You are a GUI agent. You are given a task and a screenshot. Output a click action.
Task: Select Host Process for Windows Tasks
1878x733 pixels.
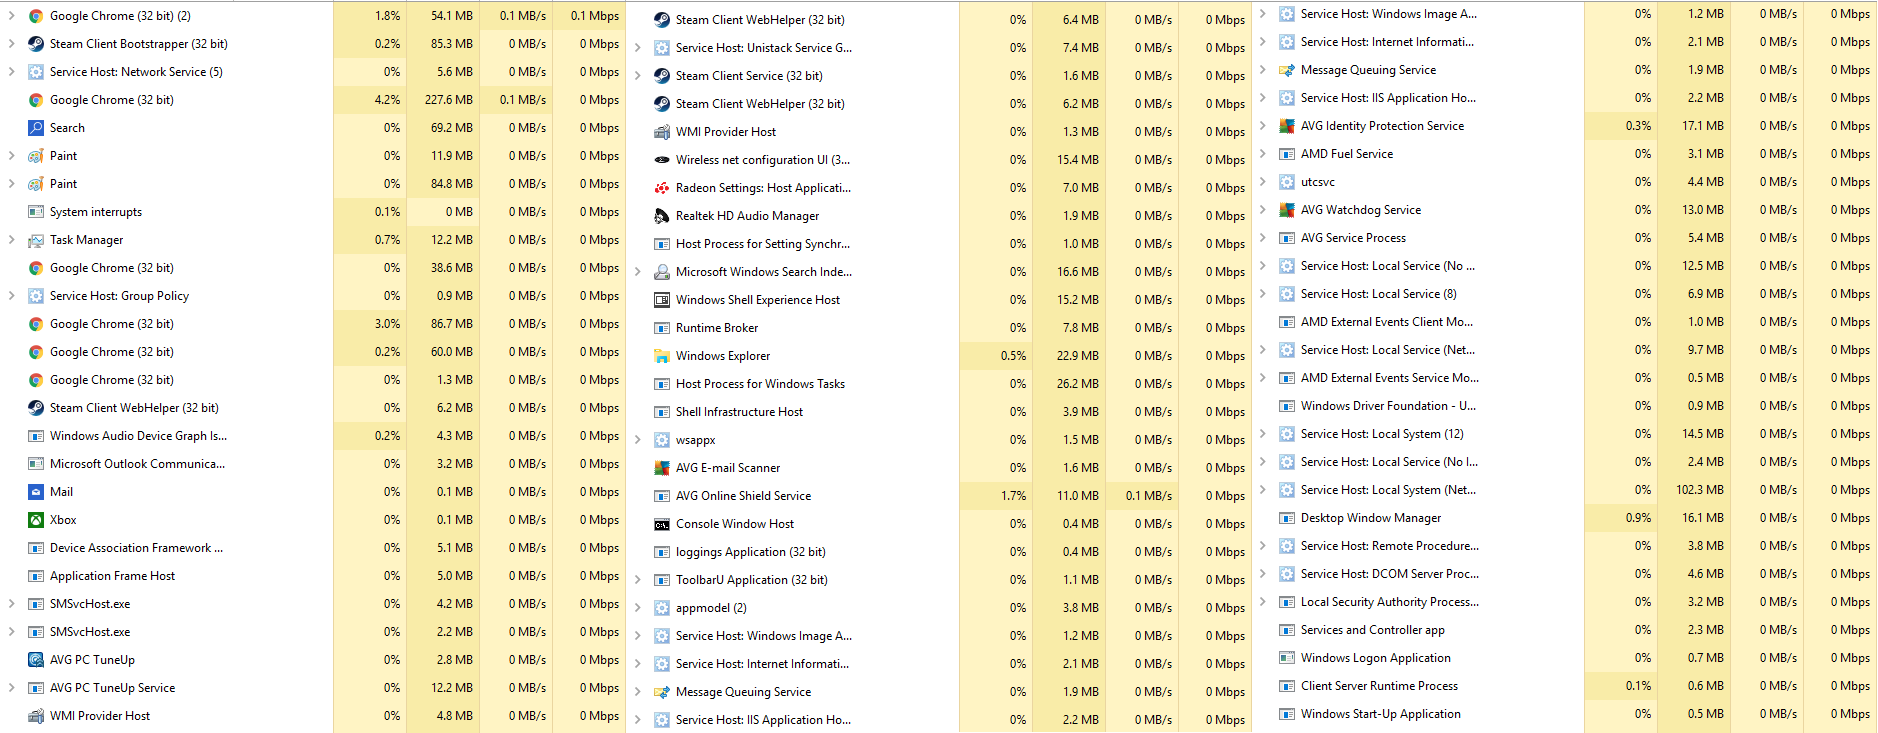pyautogui.click(x=760, y=384)
